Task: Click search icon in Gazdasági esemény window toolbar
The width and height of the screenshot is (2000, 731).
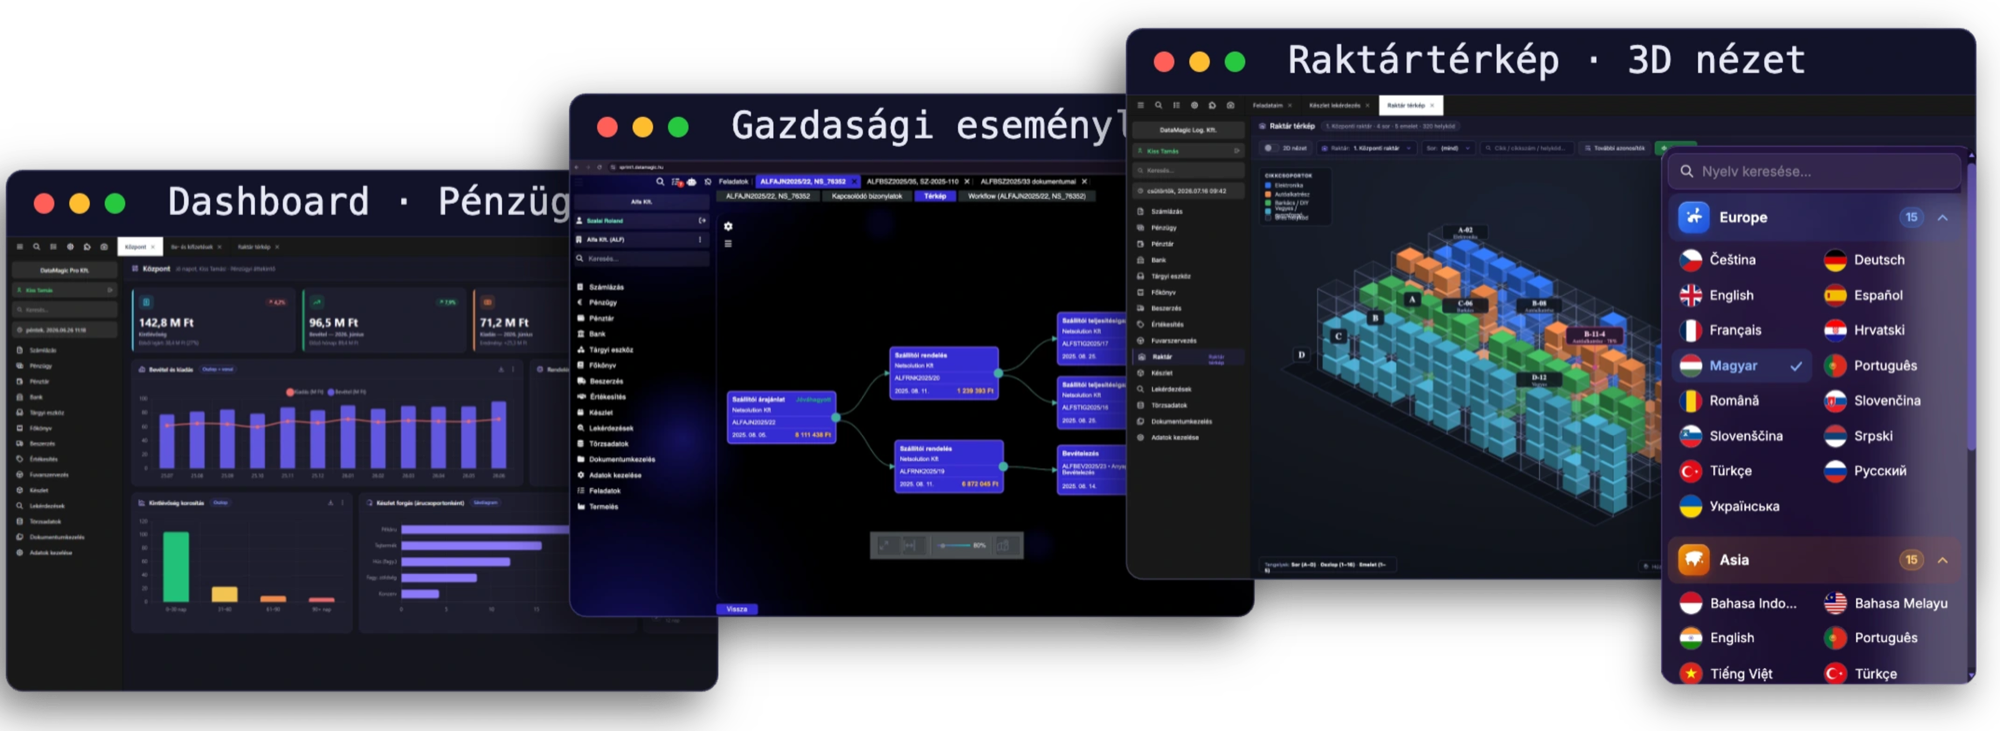Action: tap(660, 182)
